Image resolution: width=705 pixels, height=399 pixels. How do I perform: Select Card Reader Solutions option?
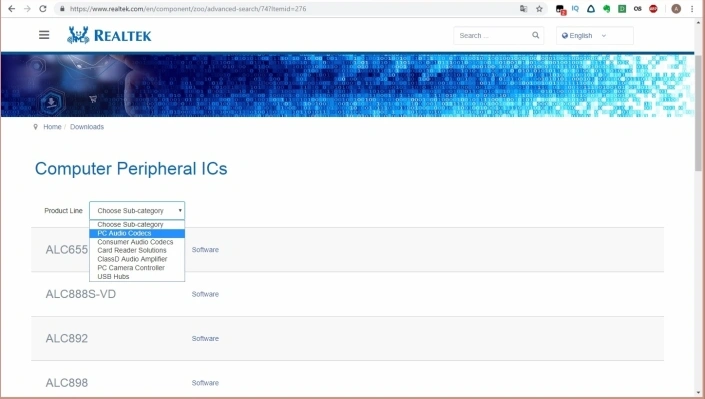click(x=137, y=250)
